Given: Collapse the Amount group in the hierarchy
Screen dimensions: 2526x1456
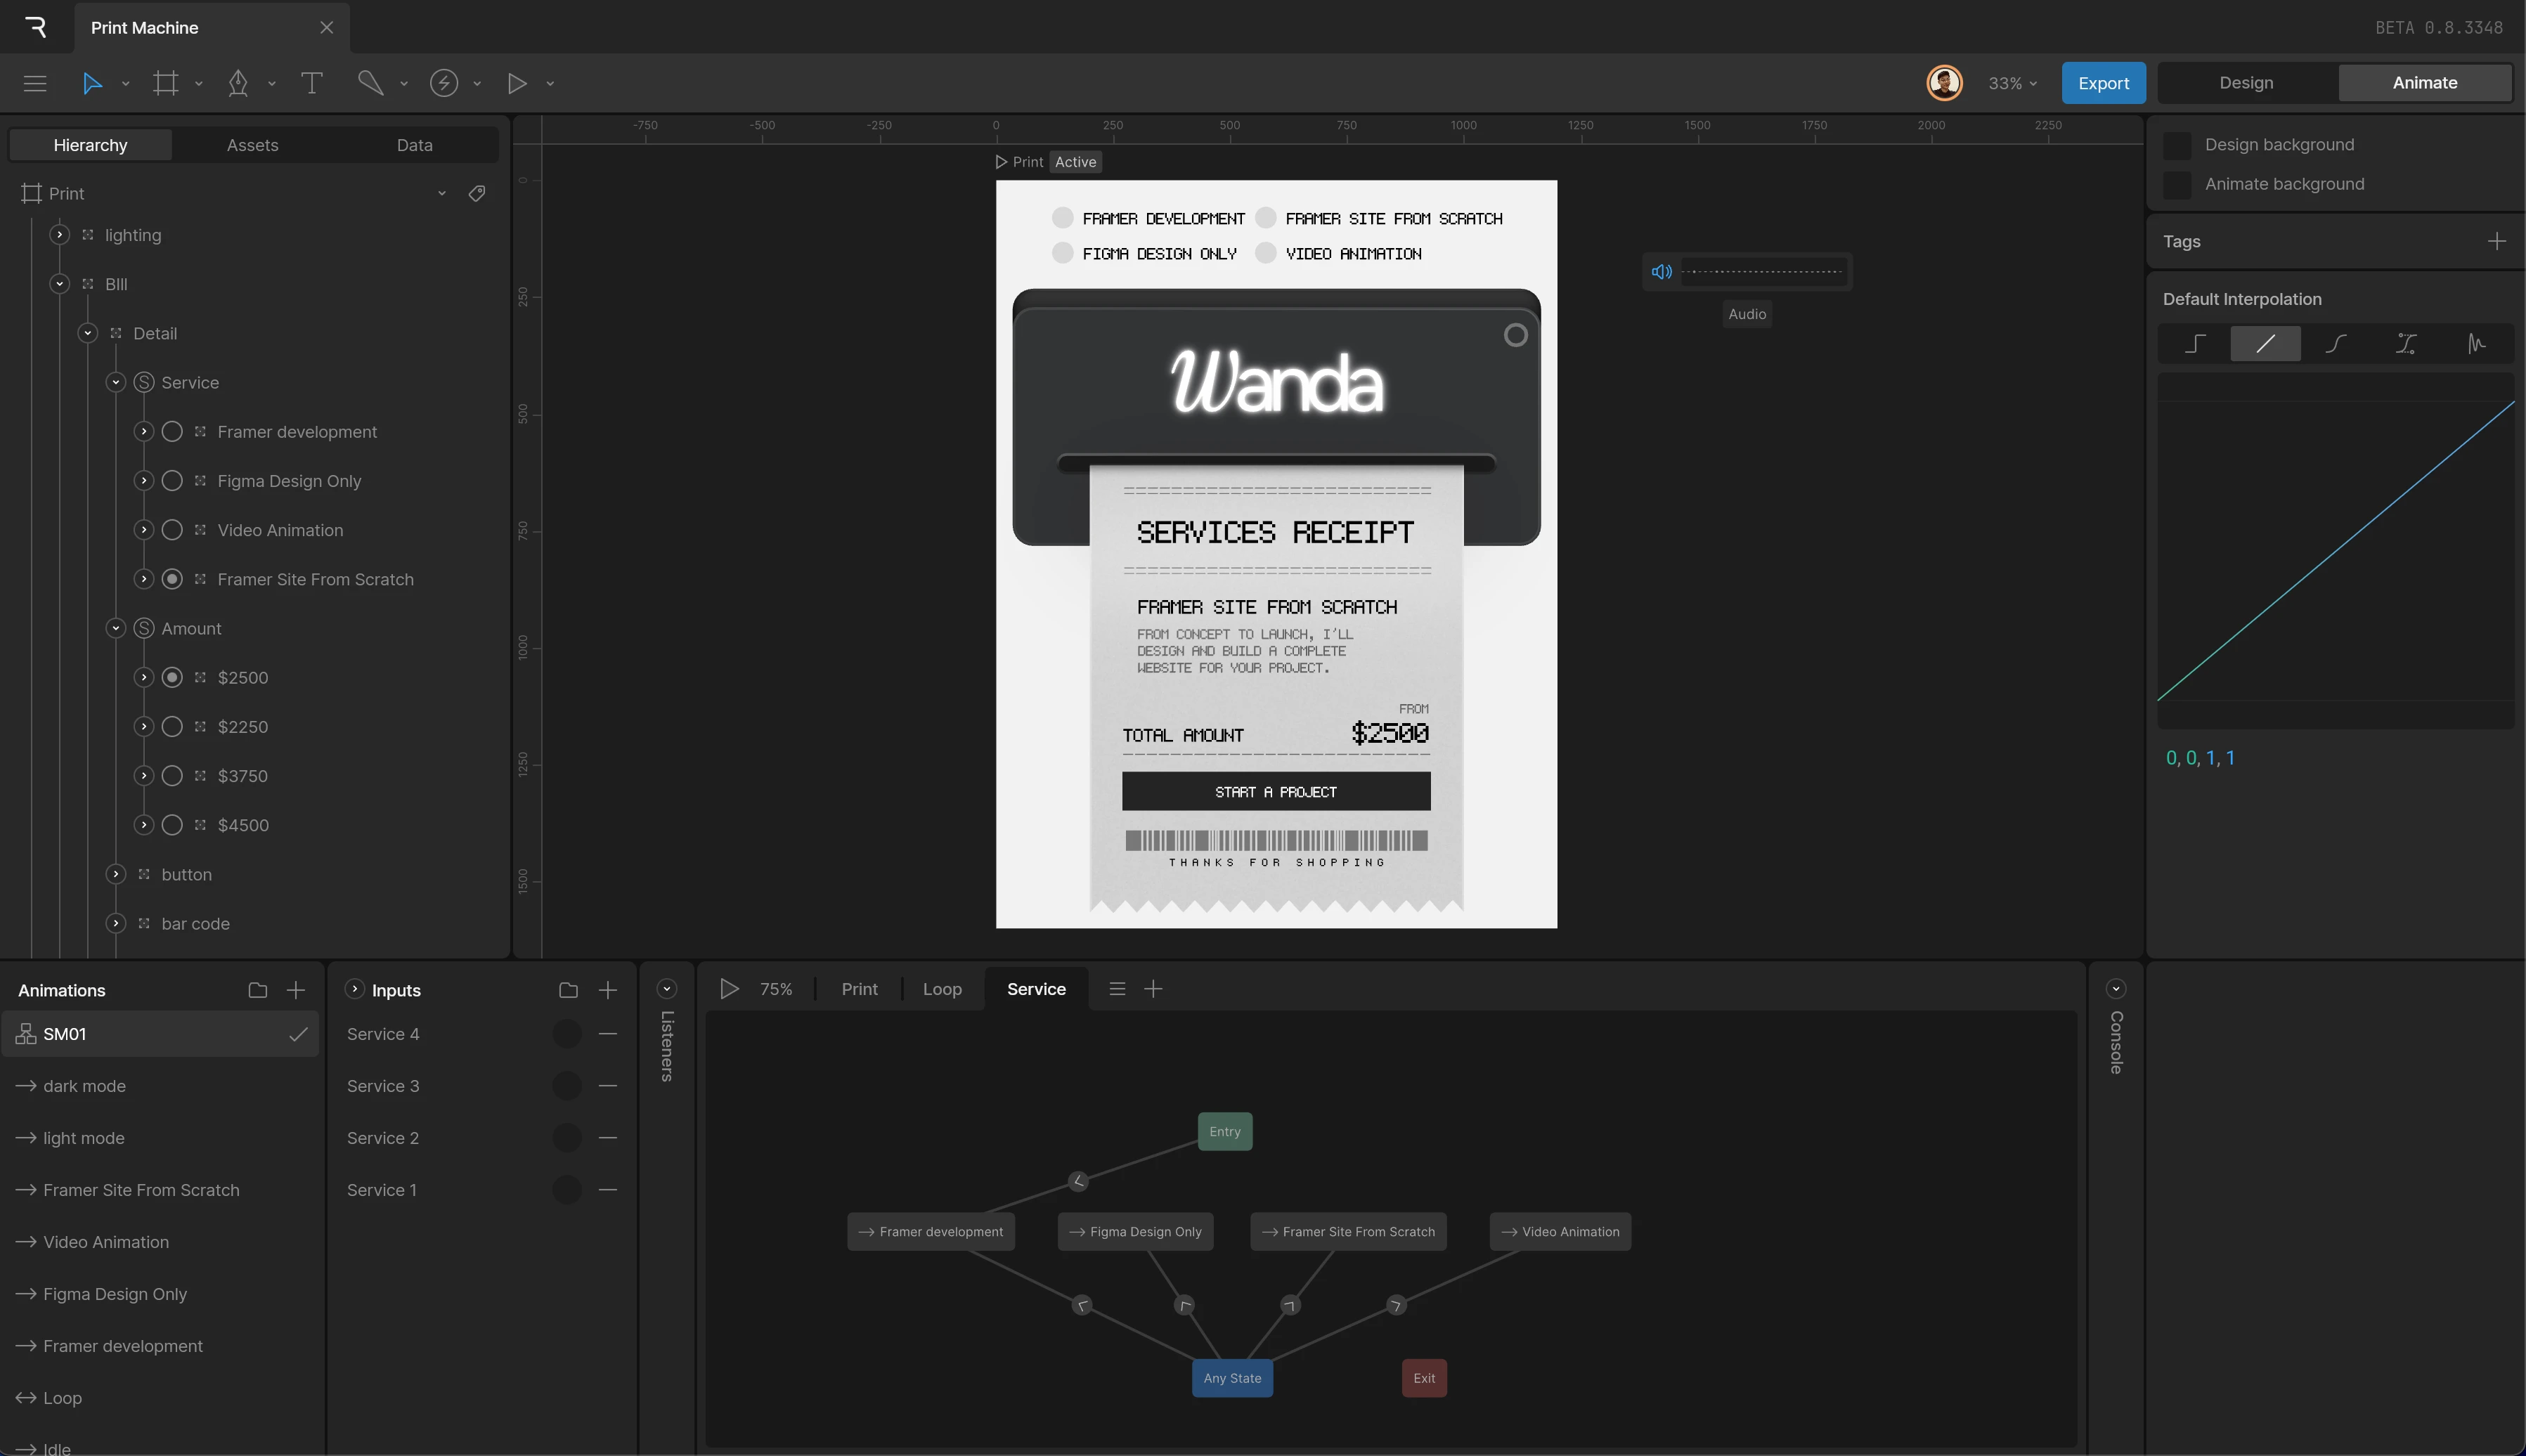Looking at the screenshot, I should click(116, 628).
